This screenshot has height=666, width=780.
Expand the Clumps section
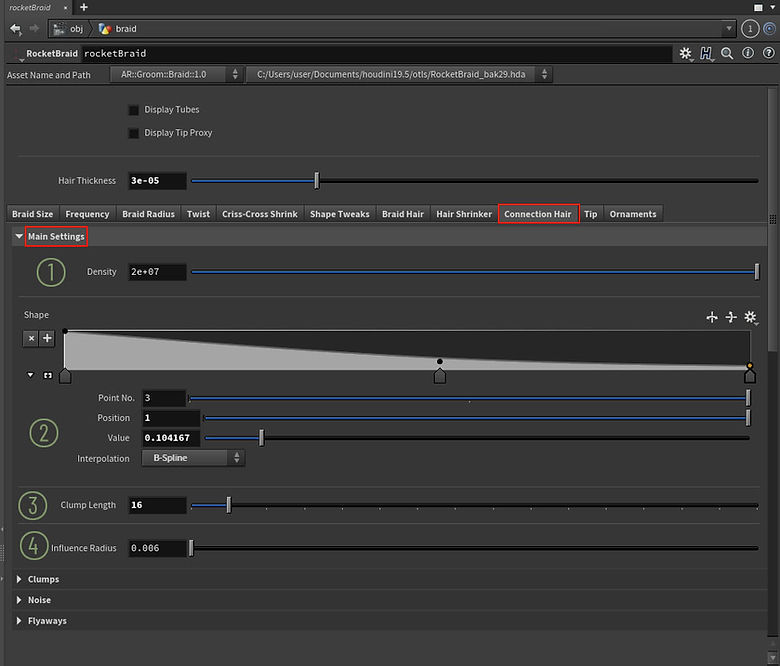tap(19, 579)
